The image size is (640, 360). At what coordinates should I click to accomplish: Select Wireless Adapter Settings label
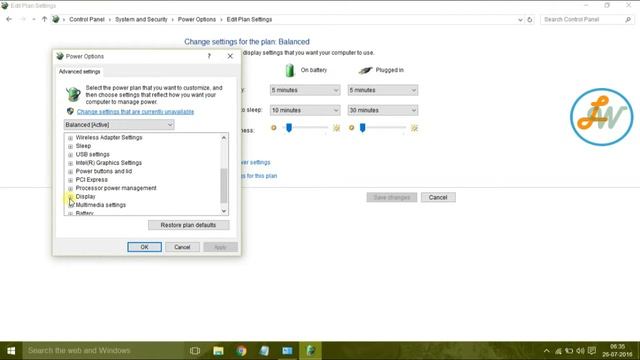pyautogui.click(x=109, y=138)
